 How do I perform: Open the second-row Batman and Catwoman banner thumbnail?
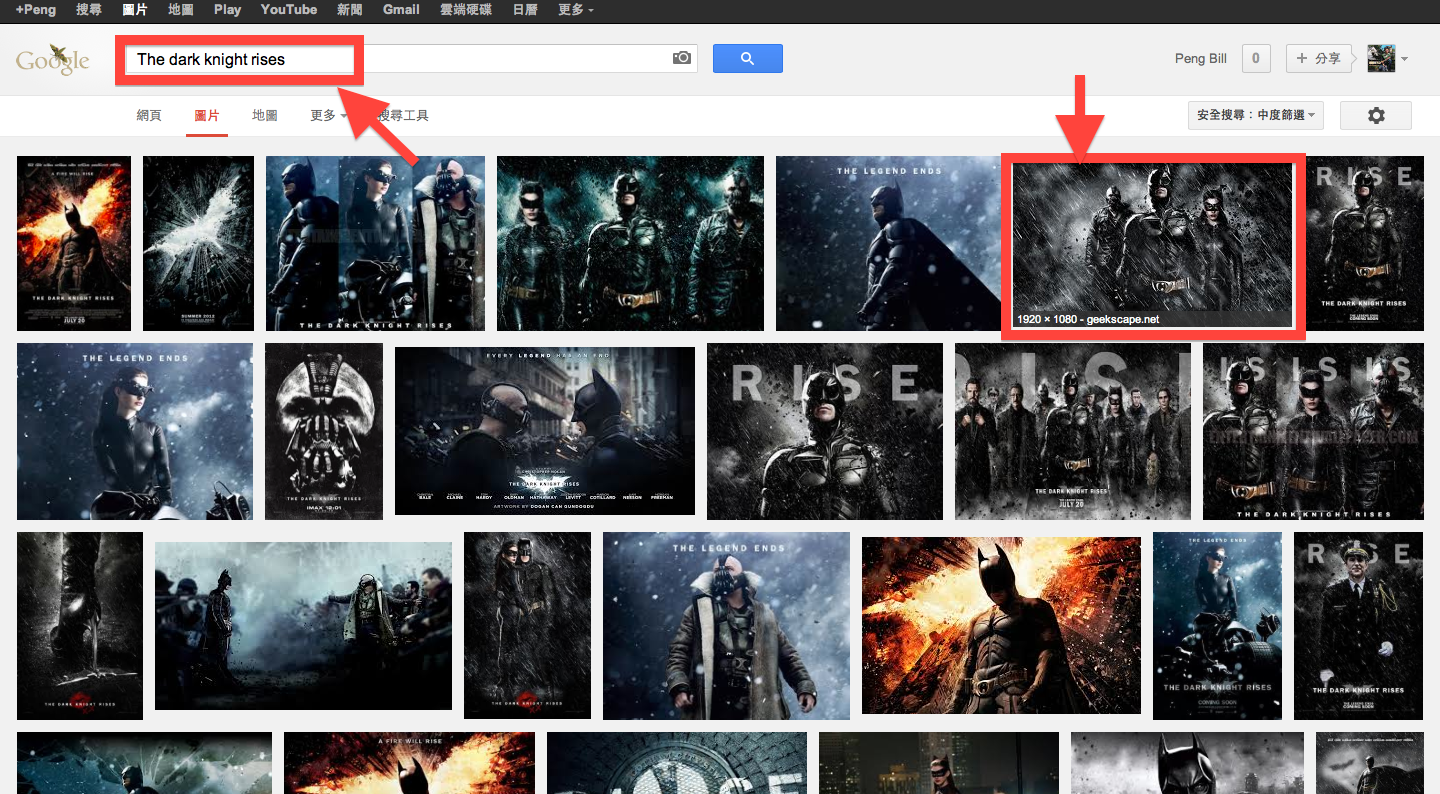[x=1313, y=431]
